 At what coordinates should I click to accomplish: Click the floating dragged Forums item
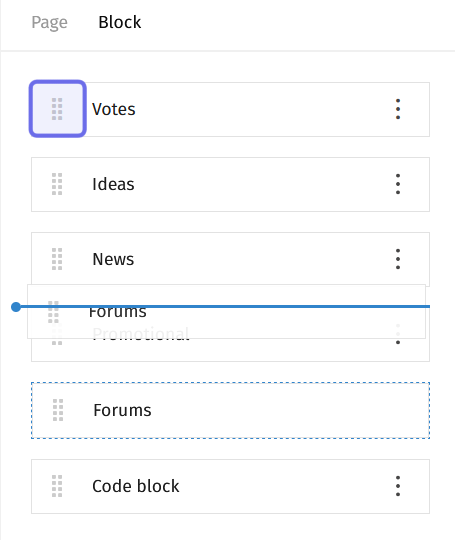click(x=226, y=312)
